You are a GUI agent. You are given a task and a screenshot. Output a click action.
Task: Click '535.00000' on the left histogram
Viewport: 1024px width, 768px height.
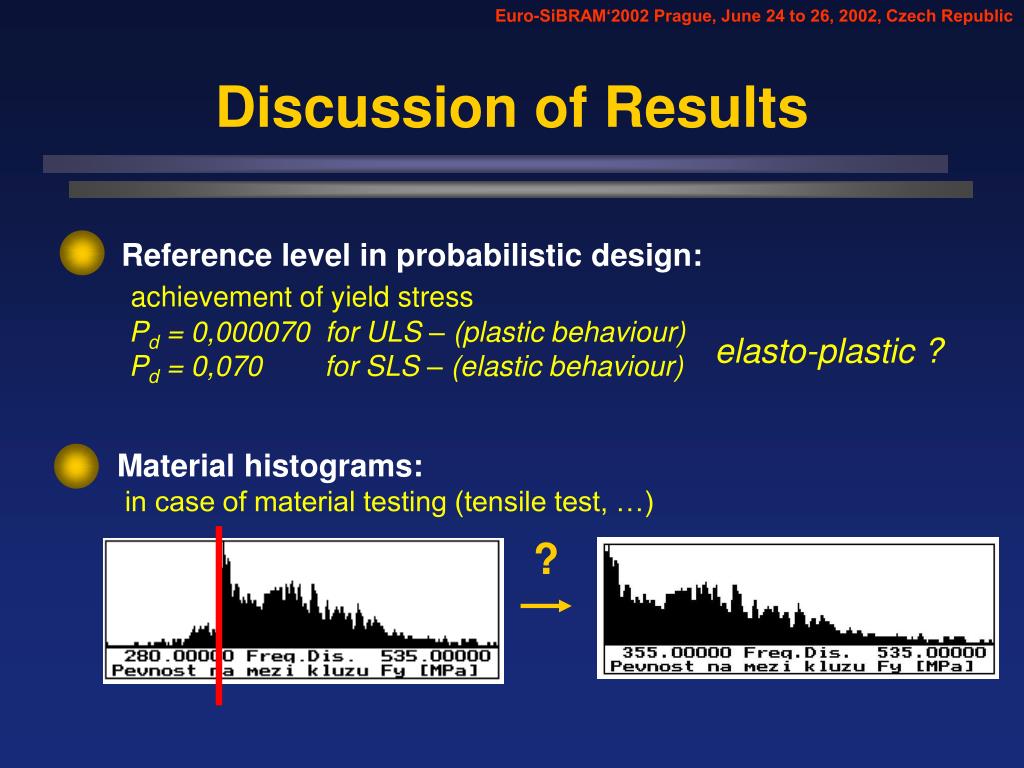click(436, 656)
